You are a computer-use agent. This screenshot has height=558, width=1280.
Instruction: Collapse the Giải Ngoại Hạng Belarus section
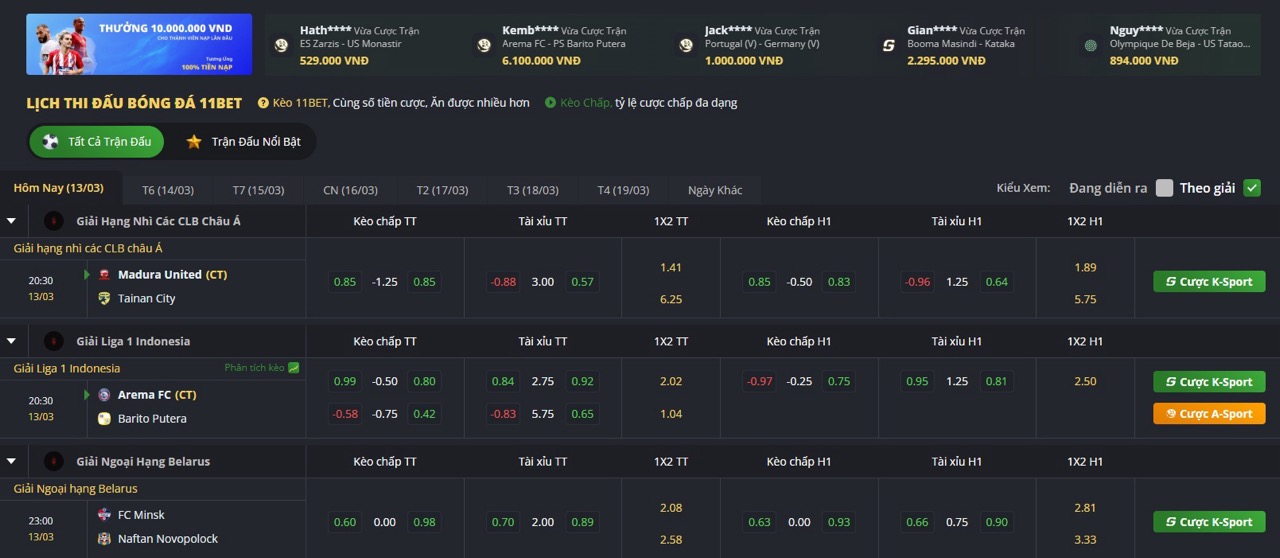click(12, 461)
